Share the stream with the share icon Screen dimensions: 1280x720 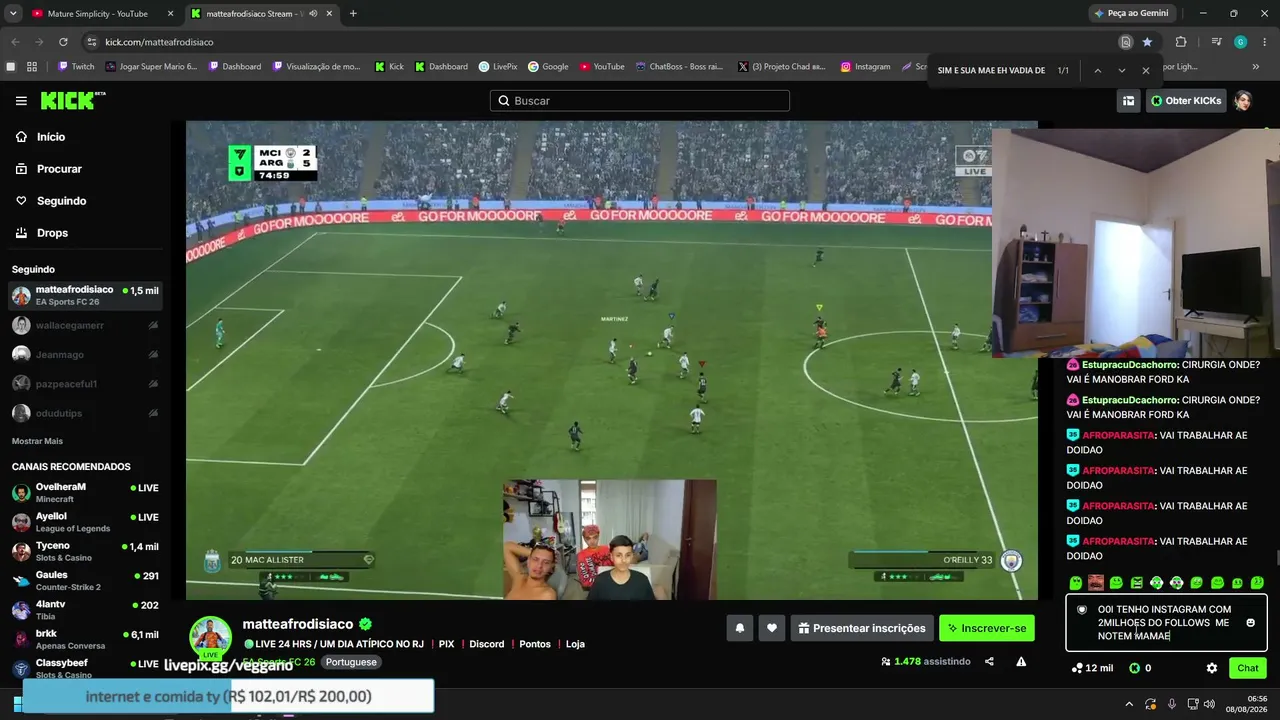pos(989,661)
